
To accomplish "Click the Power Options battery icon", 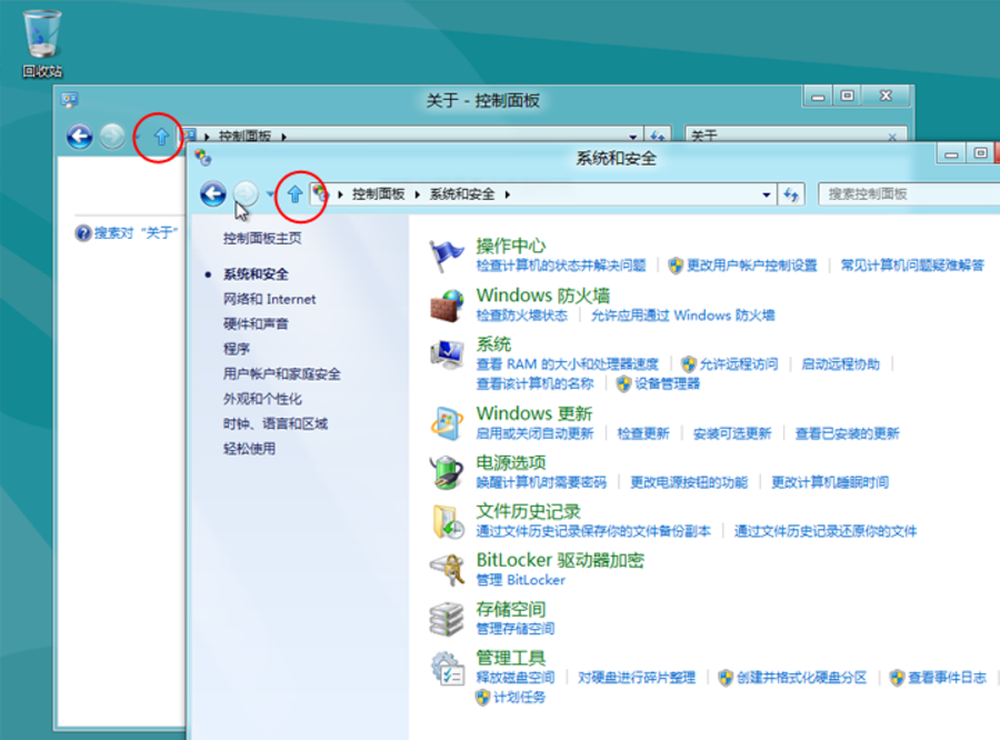I will (x=446, y=471).
